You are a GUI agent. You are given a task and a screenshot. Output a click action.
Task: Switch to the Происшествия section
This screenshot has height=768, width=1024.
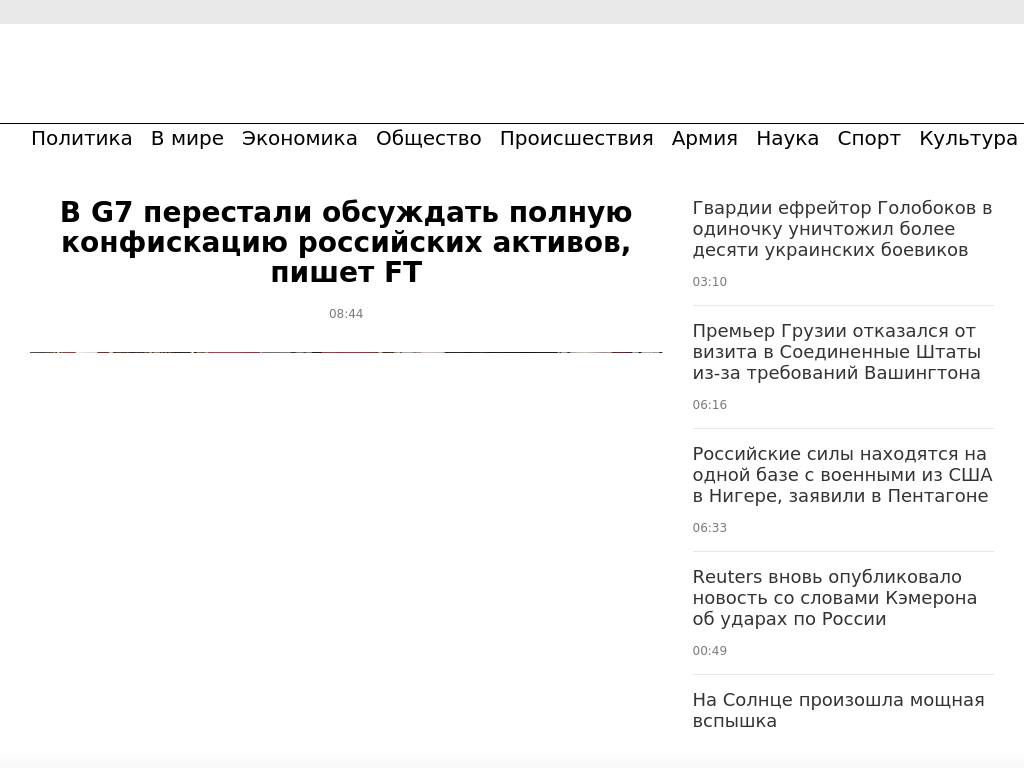576,139
